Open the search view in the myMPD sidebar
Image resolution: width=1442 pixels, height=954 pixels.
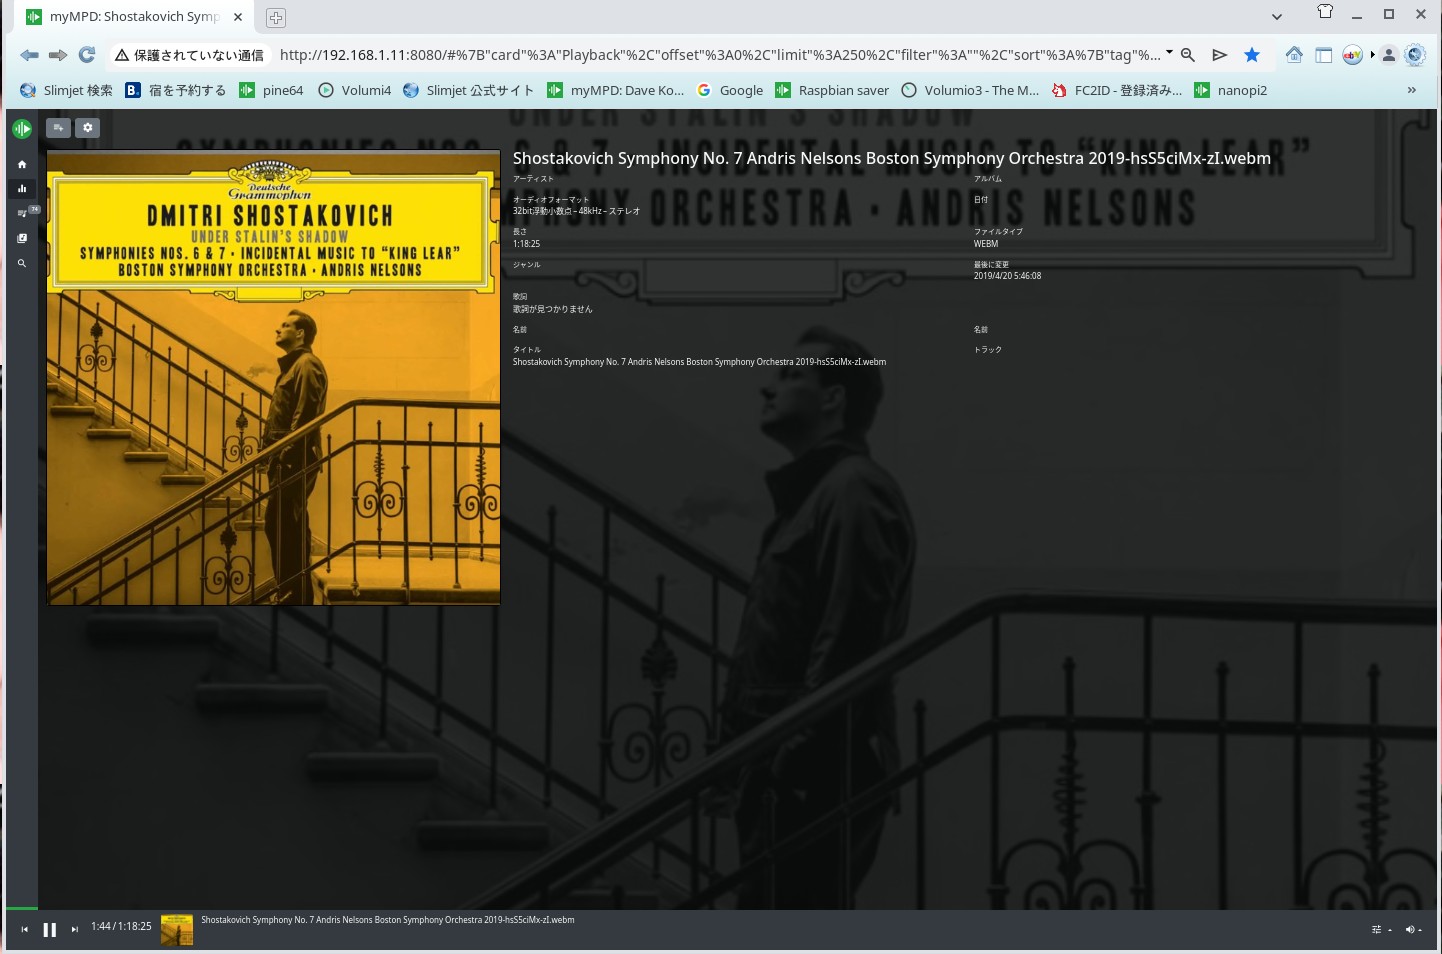click(x=22, y=264)
